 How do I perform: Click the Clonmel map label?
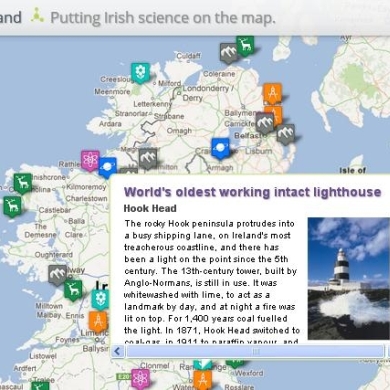tap(155, 366)
